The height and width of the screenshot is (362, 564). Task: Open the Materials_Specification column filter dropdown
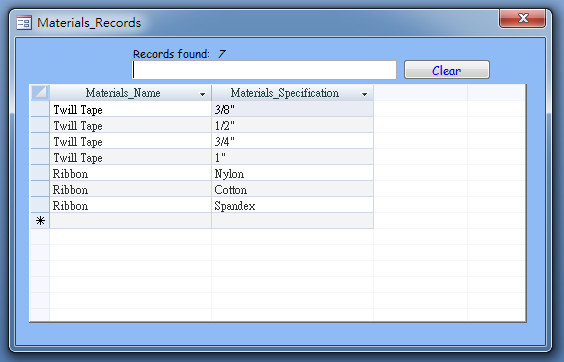point(364,94)
